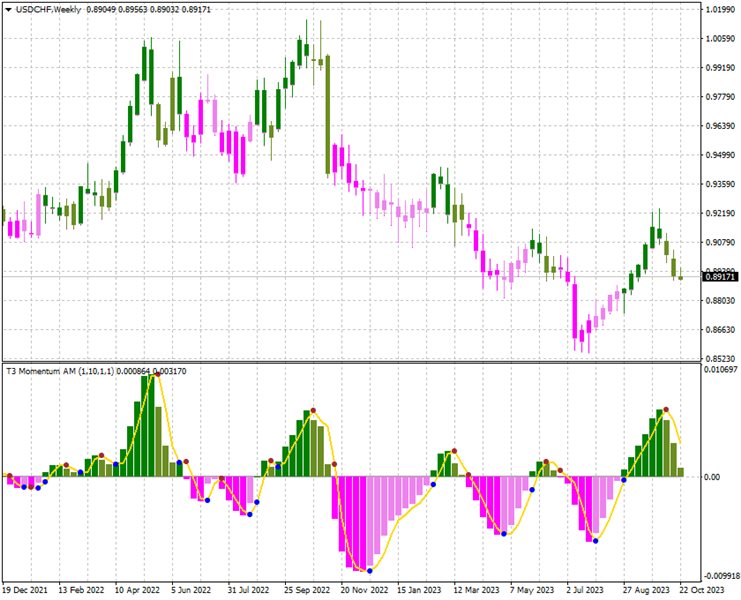Click the blue dot at the deepest histogram trough

[370, 571]
